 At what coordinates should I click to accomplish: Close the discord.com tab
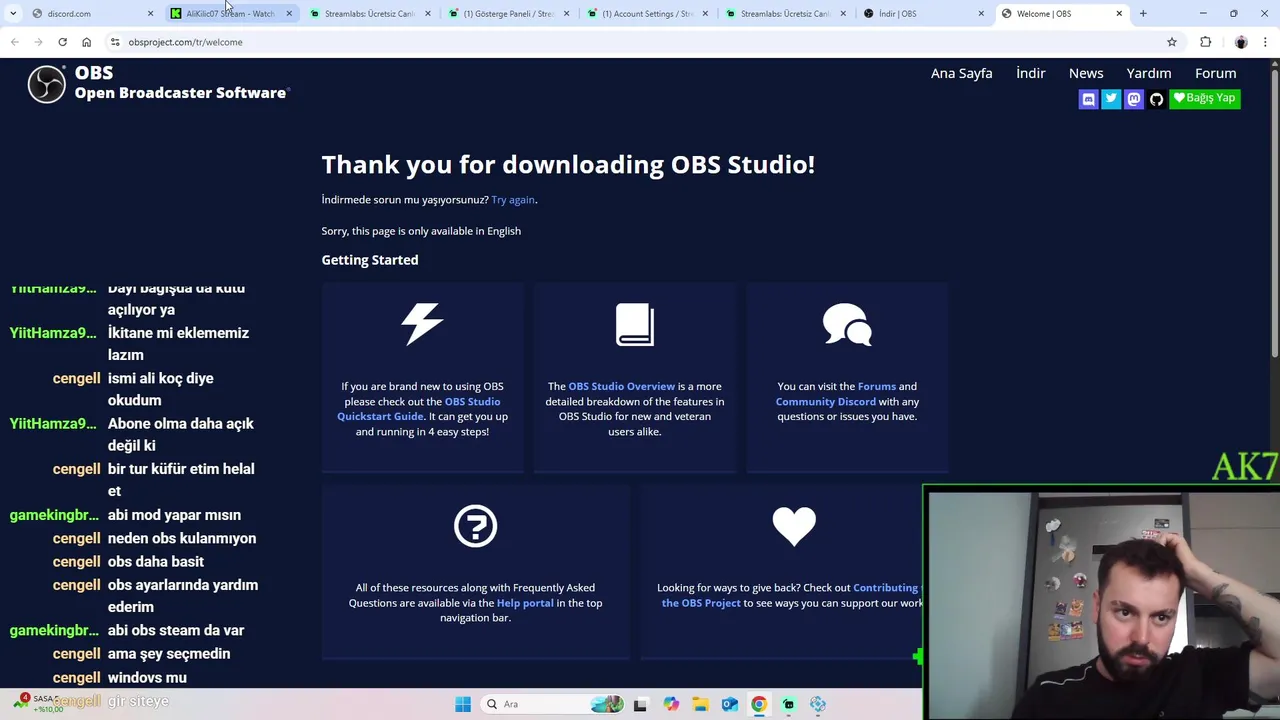tap(150, 13)
